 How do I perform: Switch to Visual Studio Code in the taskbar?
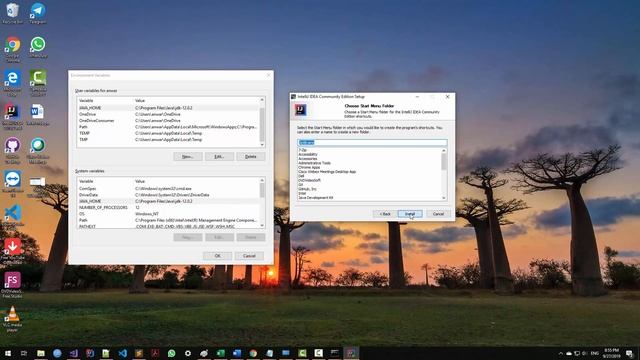pos(122,353)
